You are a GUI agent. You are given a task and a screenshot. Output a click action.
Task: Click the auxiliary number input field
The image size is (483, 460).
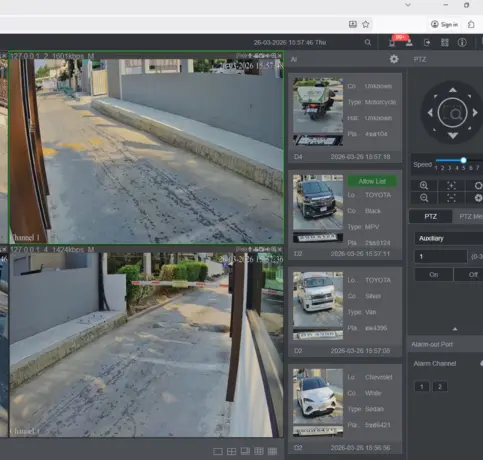click(441, 256)
